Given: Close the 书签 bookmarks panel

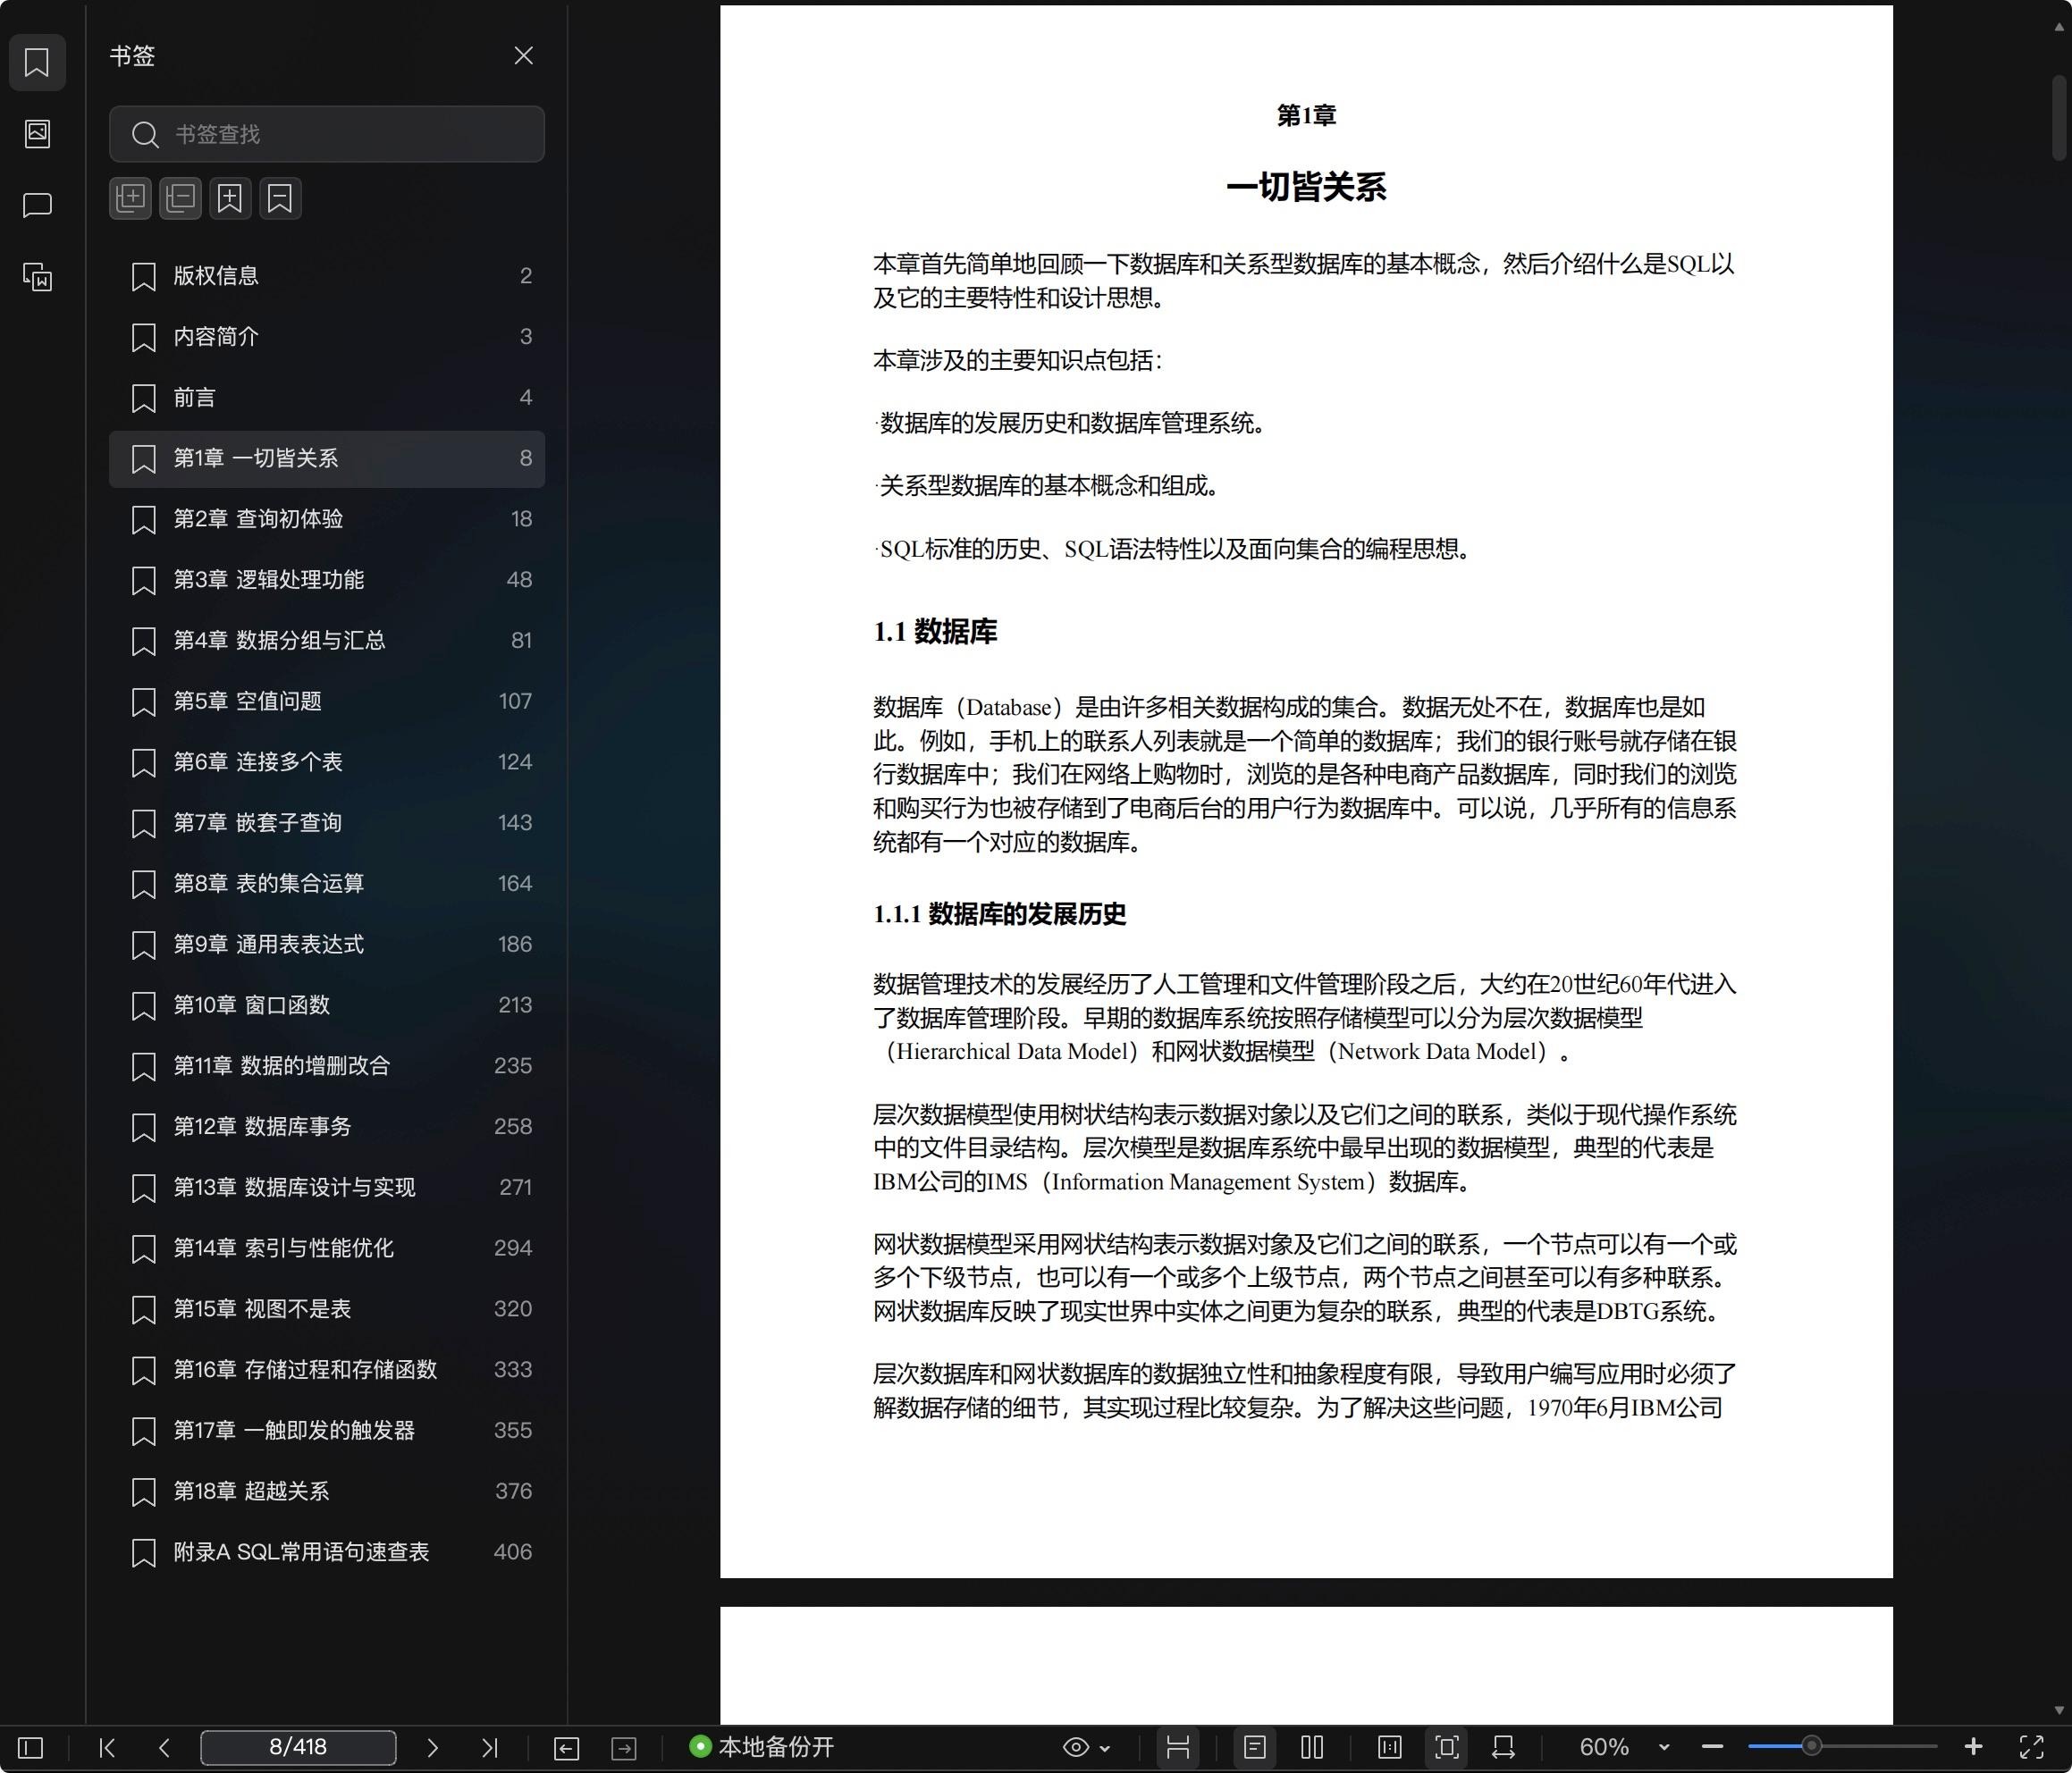Looking at the screenshot, I should (523, 56).
